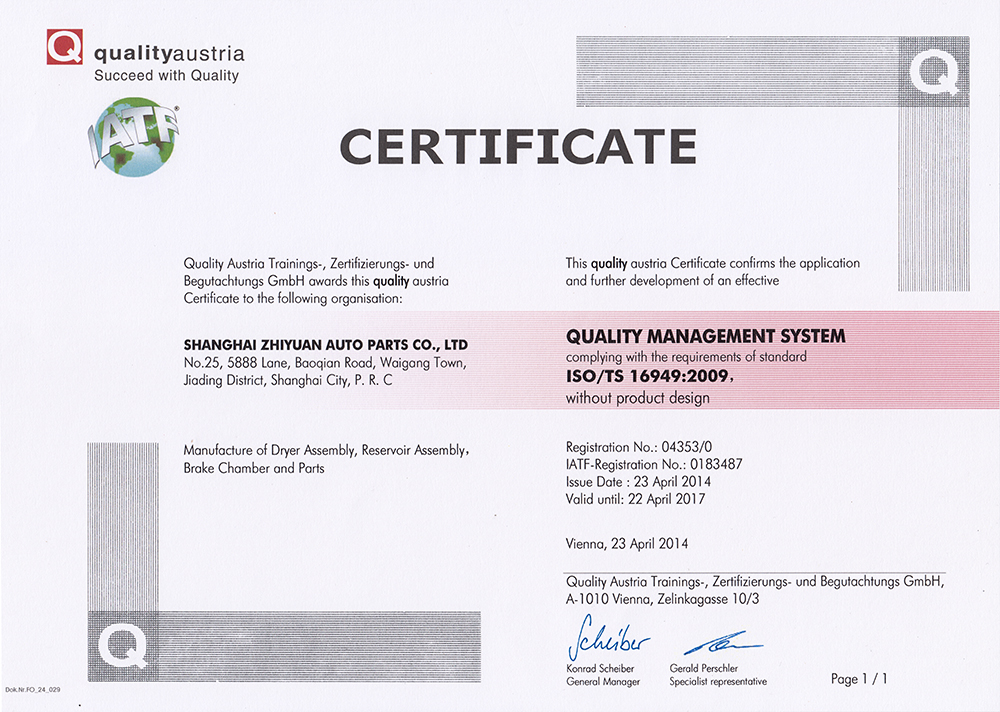1000x712 pixels.
Task: Click the Zelinkagasse 10/3 Vienna address
Action: [x=662, y=599]
